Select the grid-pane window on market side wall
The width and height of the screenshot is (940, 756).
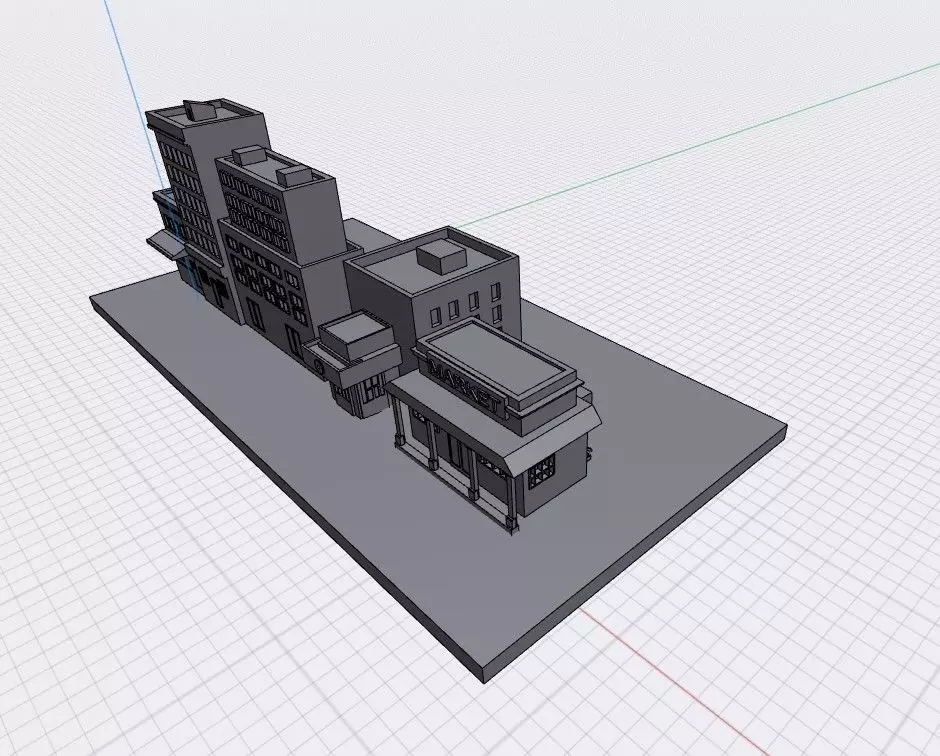(x=541, y=471)
